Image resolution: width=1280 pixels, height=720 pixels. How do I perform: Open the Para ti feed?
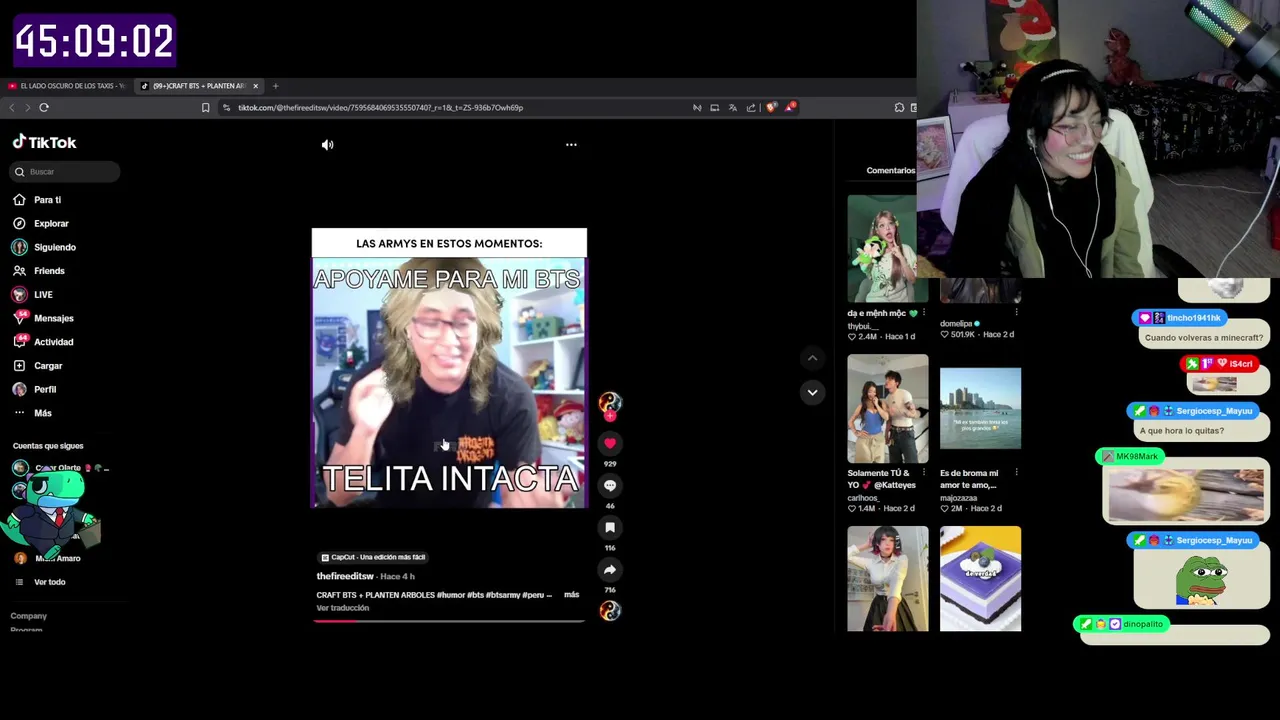pos(37,200)
